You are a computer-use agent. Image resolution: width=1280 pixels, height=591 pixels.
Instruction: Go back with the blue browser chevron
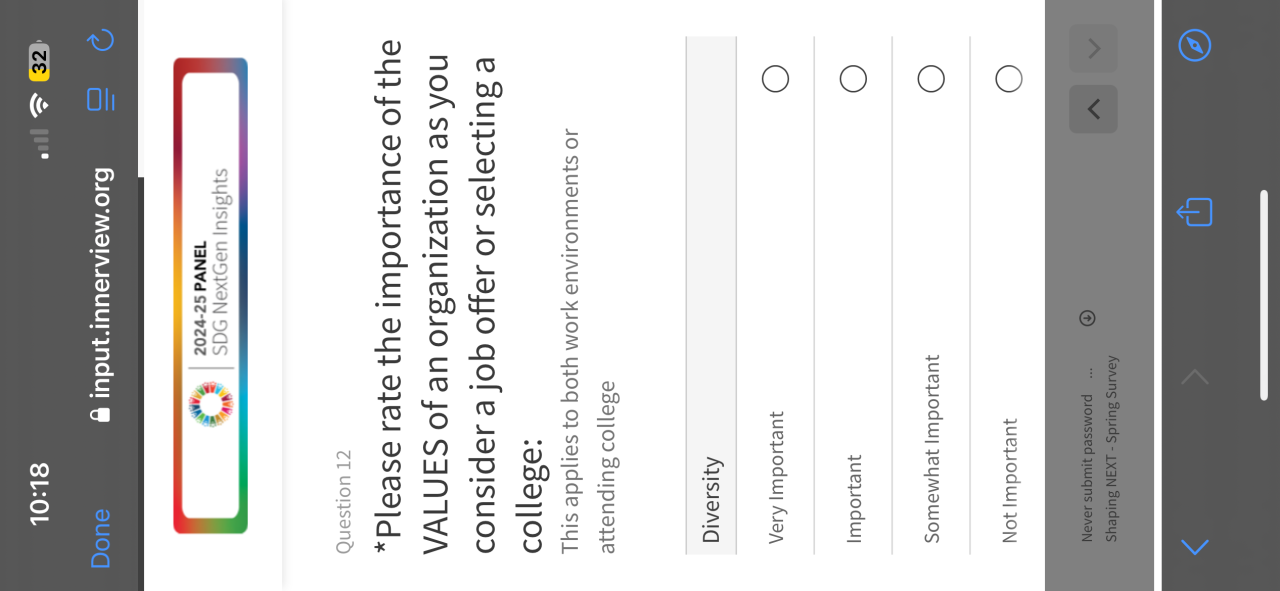[1195, 546]
